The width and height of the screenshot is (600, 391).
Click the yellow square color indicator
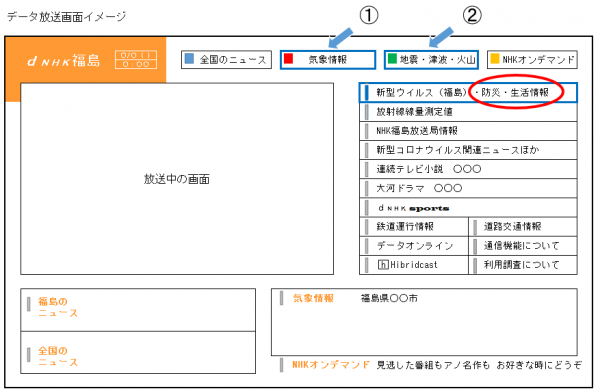point(495,59)
